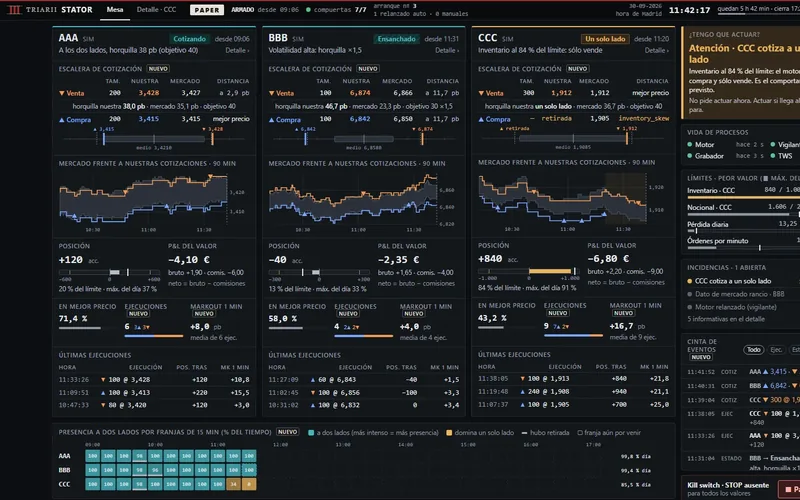Click the BBB position limit bar
This screenshot has height=500, width=800.
[x=319, y=272]
